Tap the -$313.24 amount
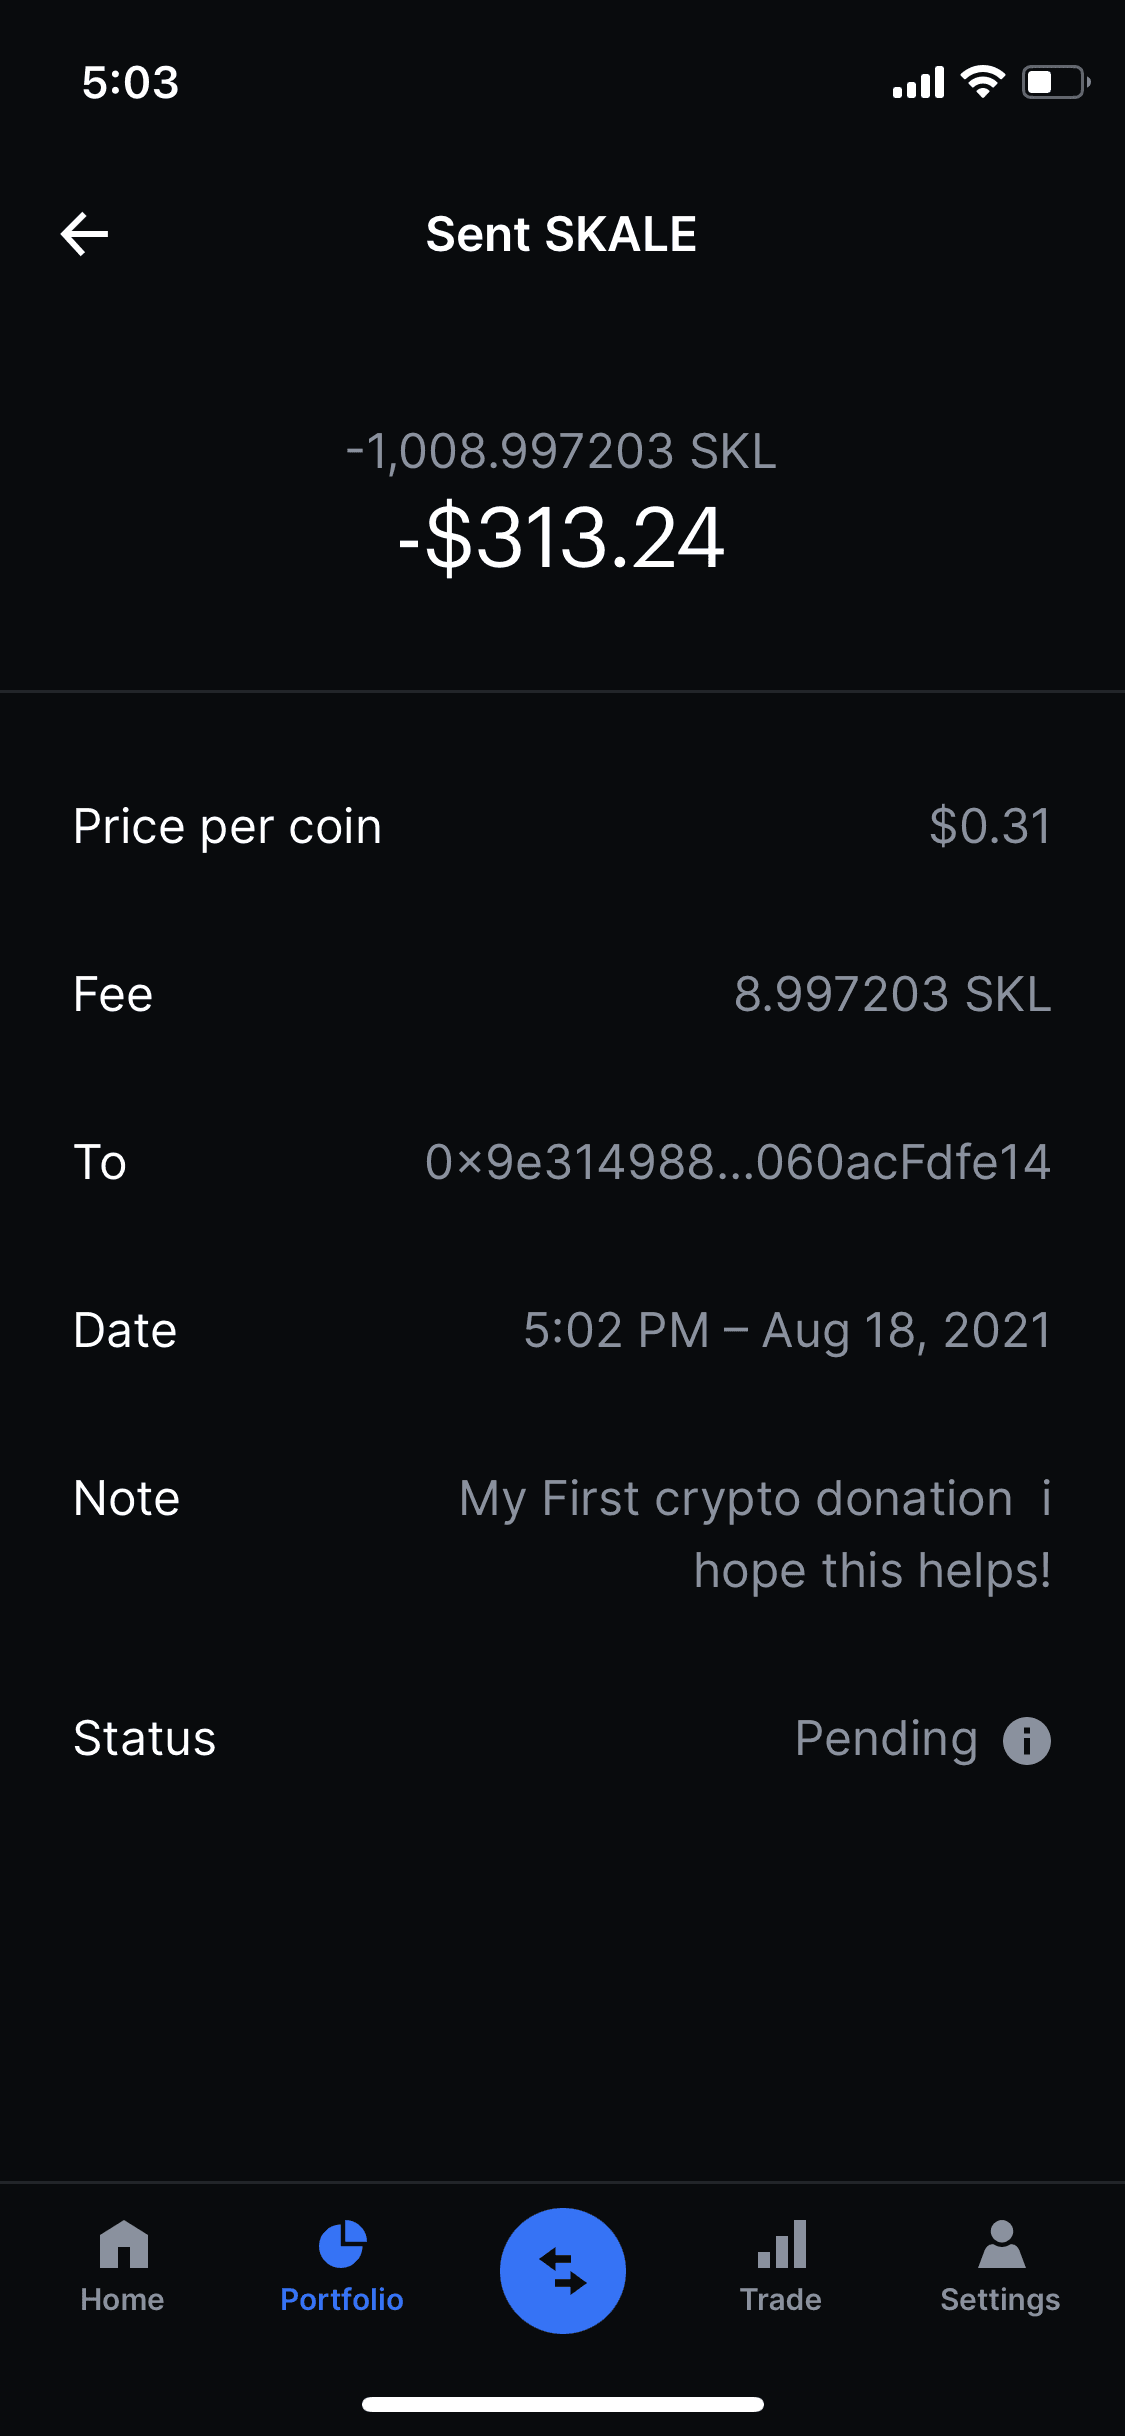Screen dimensions: 1125x2436 click(561, 538)
